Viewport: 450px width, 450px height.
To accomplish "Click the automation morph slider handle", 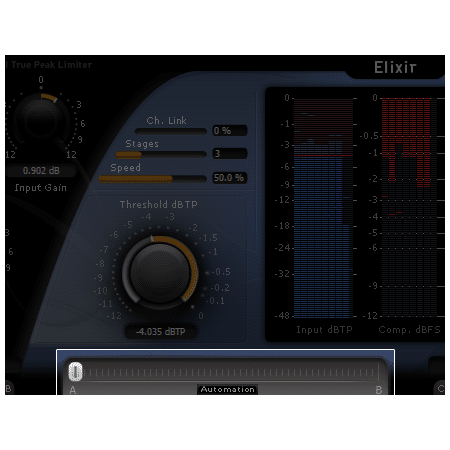I will coord(76,372).
